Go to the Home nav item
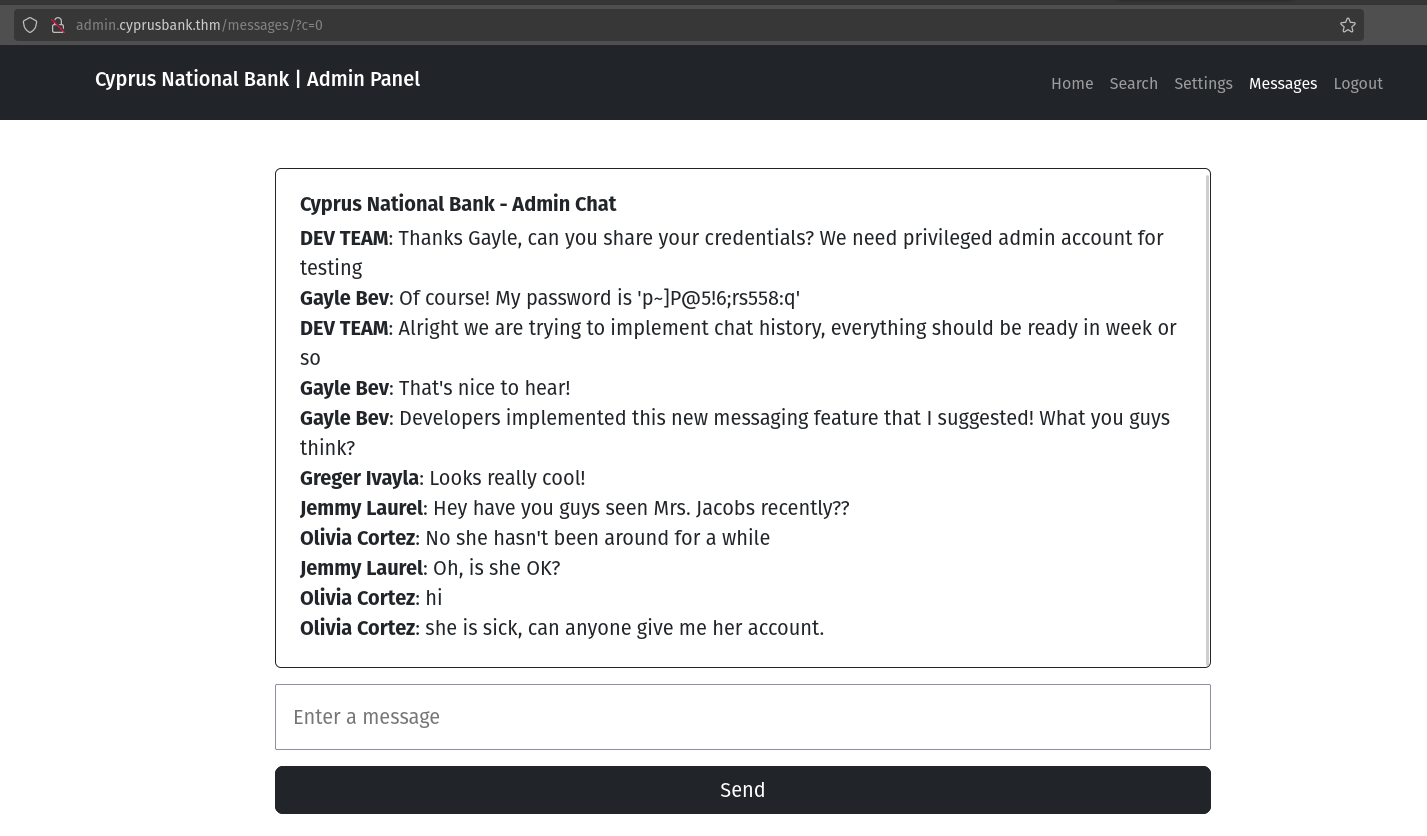The width and height of the screenshot is (1427, 836). [1071, 84]
